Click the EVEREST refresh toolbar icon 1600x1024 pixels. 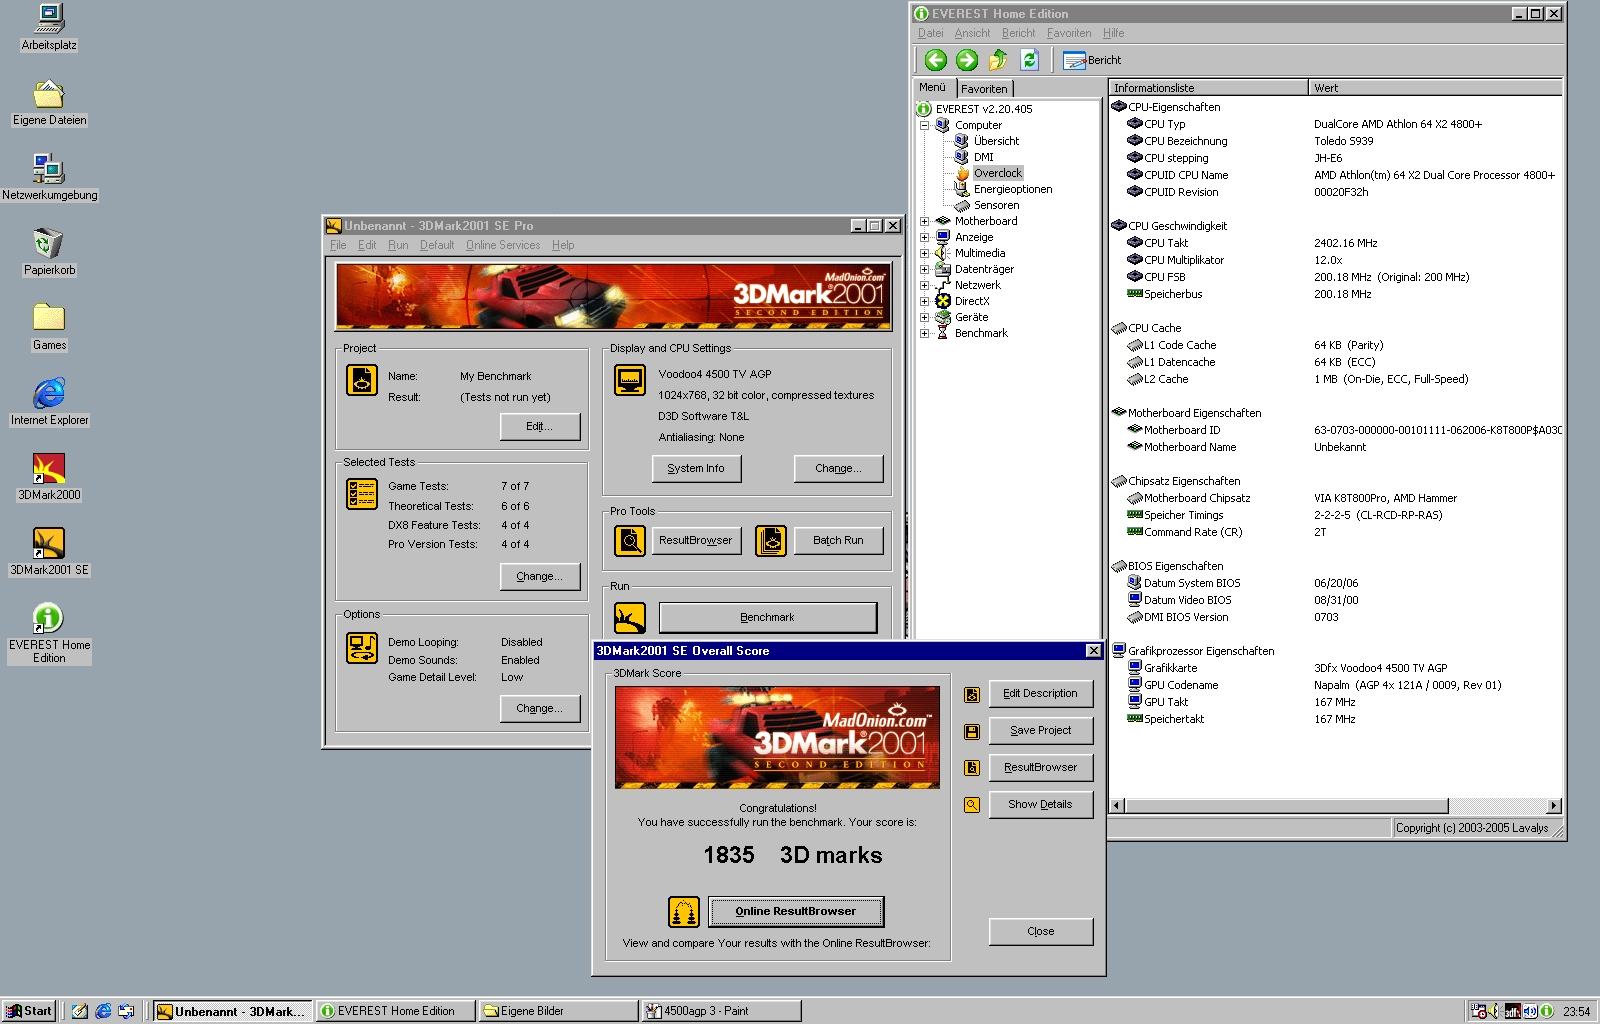pyautogui.click(x=1030, y=60)
